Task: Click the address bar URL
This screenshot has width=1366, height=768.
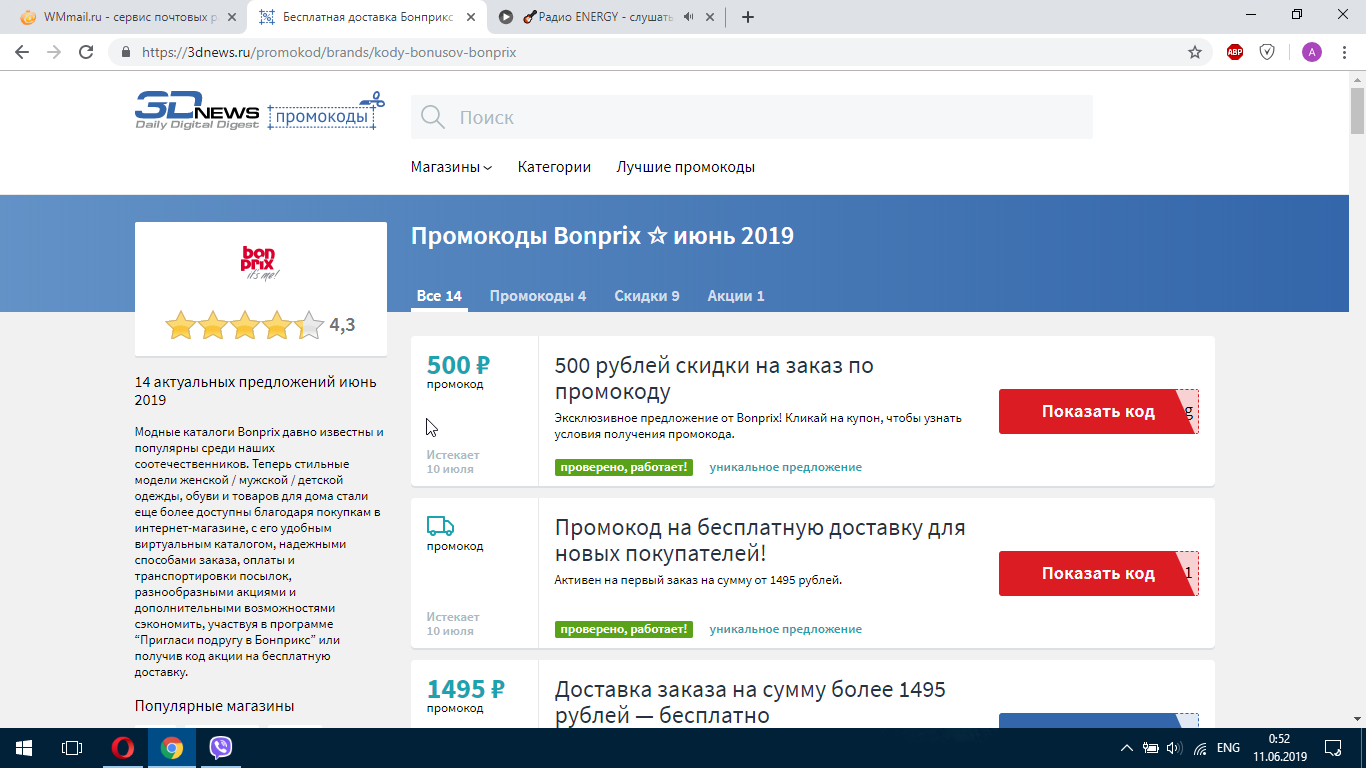Action: click(x=330, y=52)
